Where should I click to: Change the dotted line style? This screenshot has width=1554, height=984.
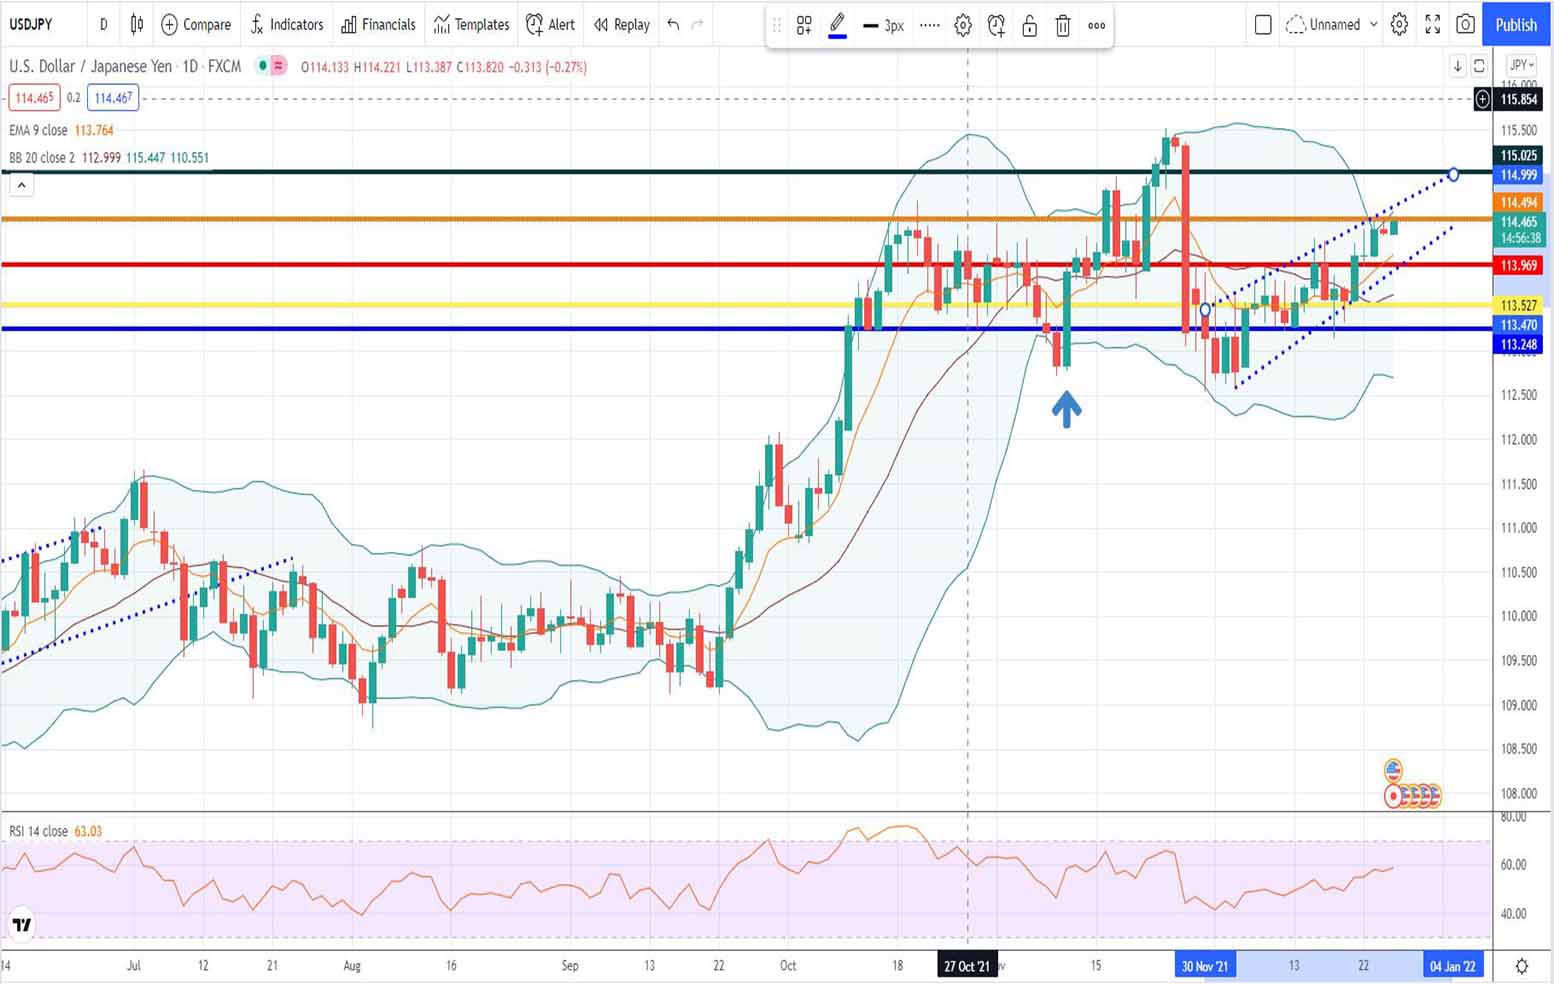pyautogui.click(x=929, y=26)
